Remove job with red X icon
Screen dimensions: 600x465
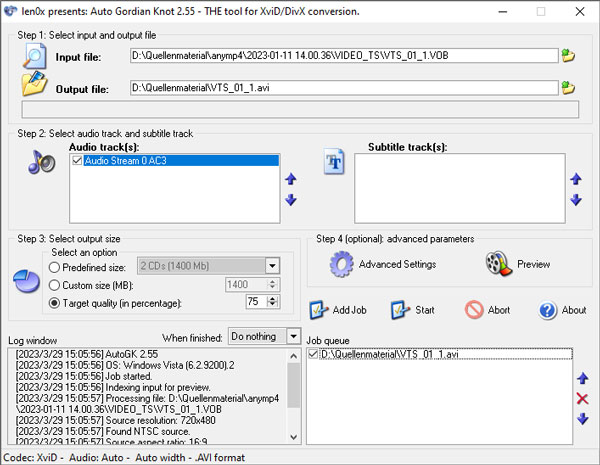tap(582, 399)
